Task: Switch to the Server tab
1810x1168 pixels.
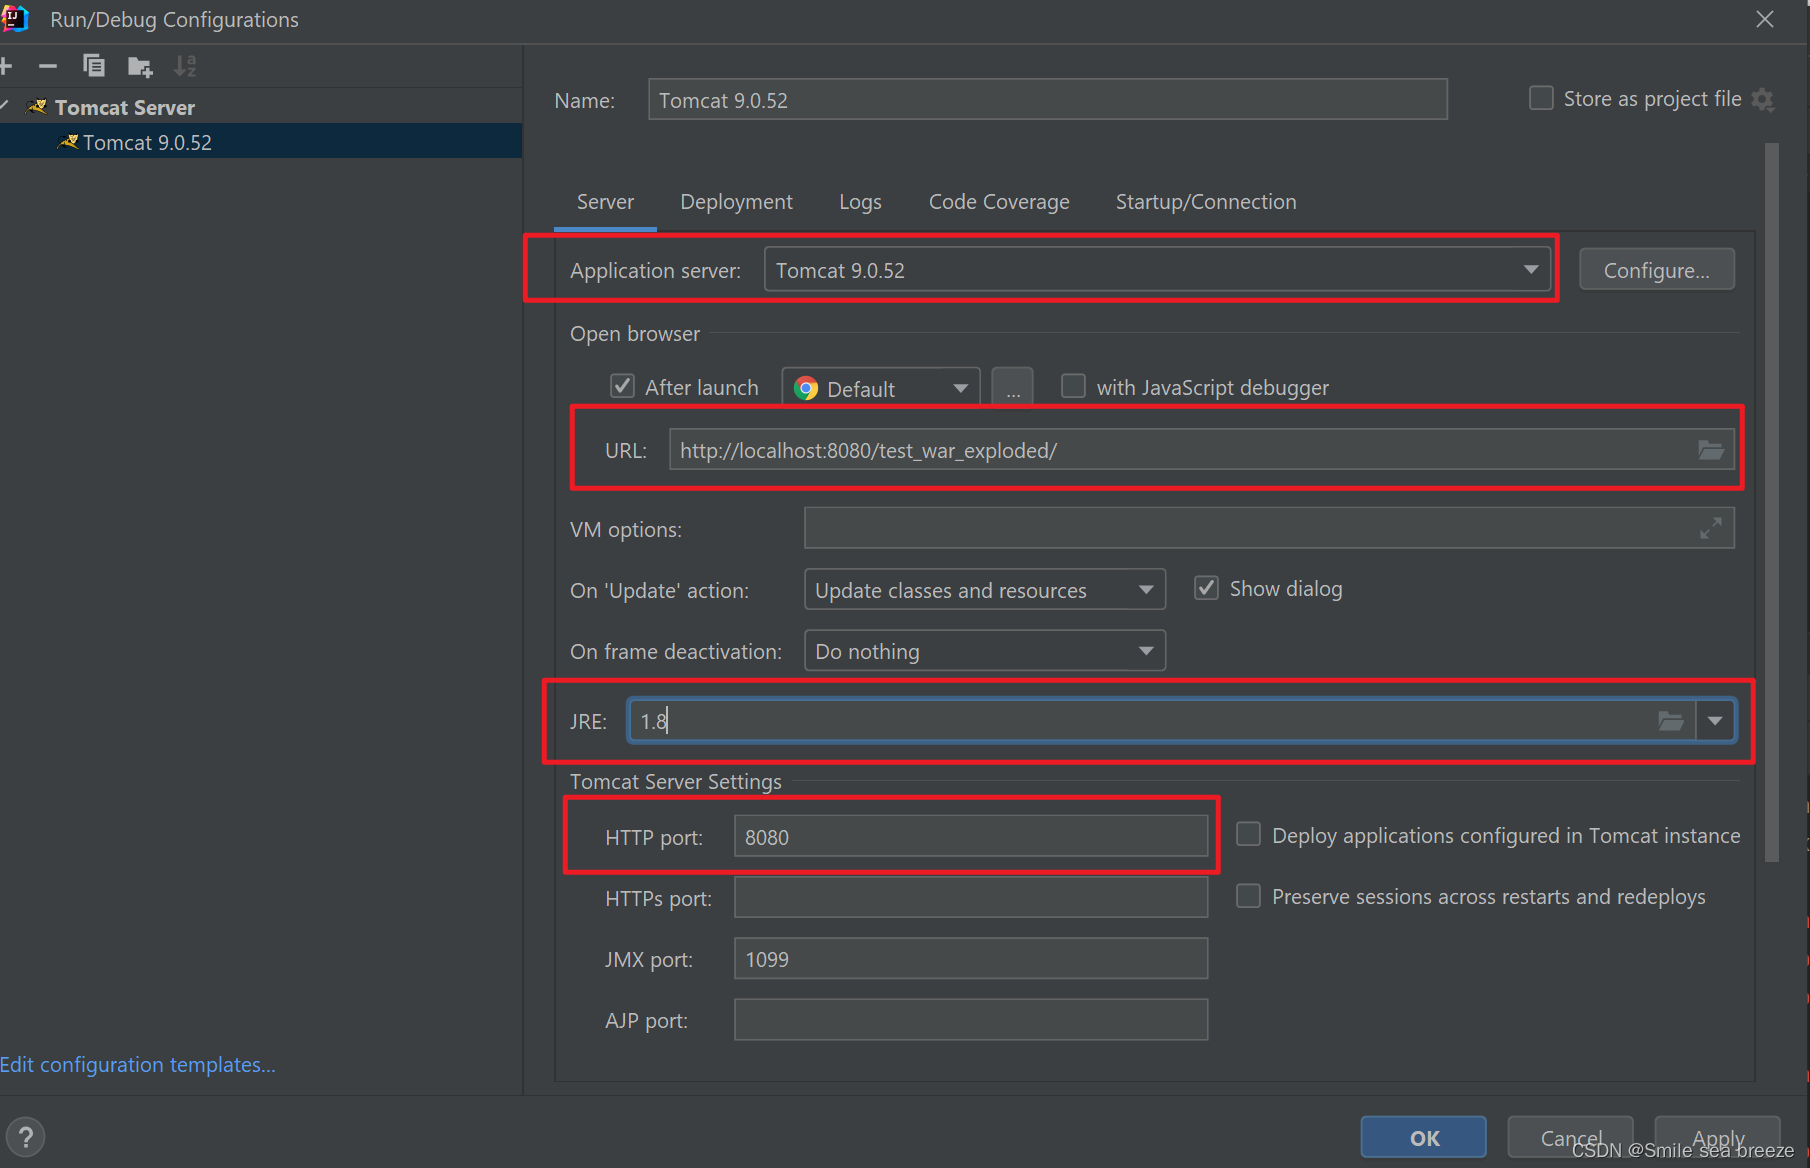Action: [605, 202]
